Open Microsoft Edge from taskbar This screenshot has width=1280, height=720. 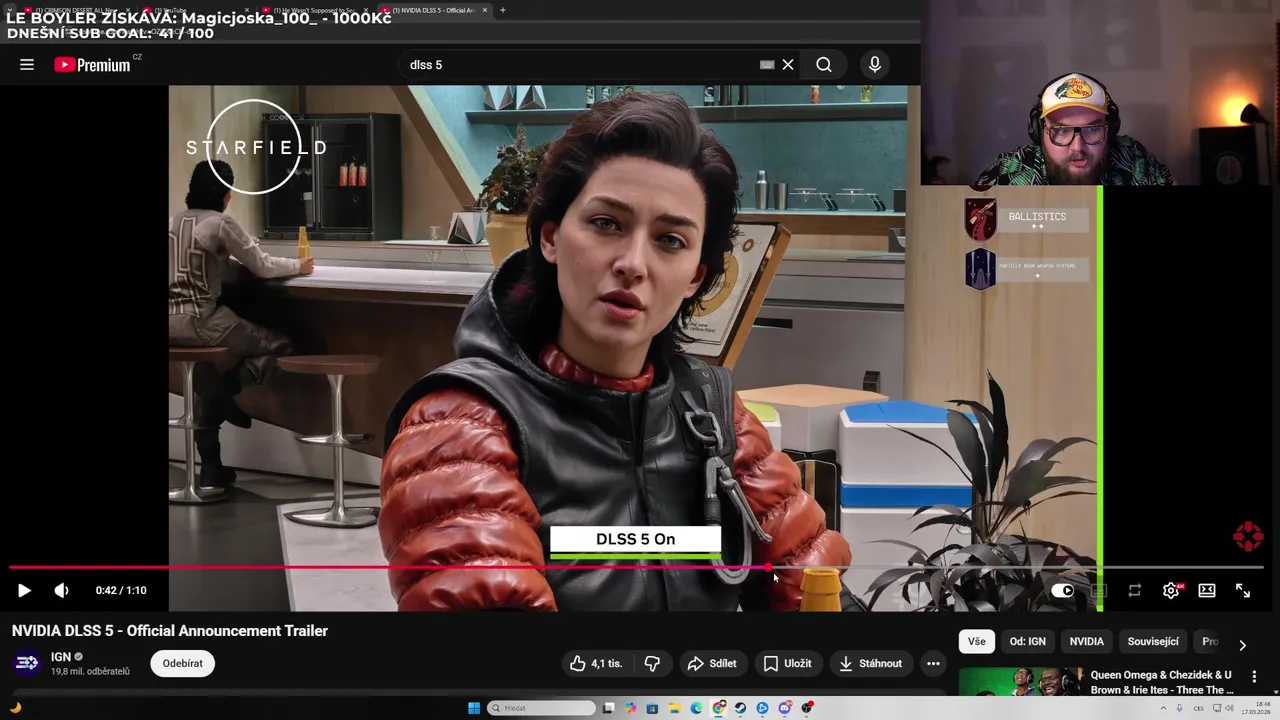pyautogui.click(x=696, y=708)
